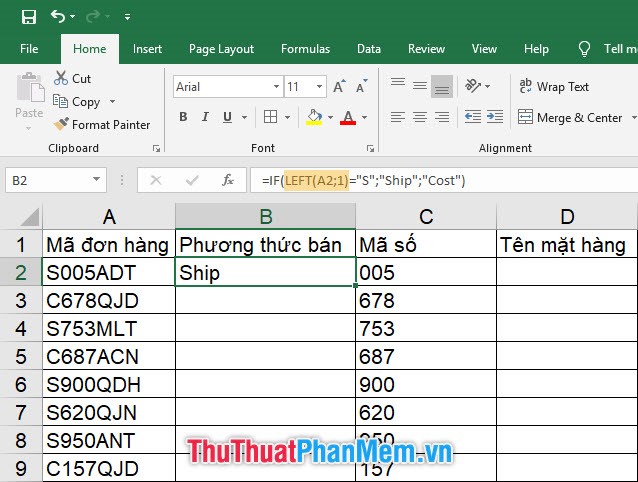Redo the last undone action
The height and width of the screenshot is (482, 638).
(93, 17)
